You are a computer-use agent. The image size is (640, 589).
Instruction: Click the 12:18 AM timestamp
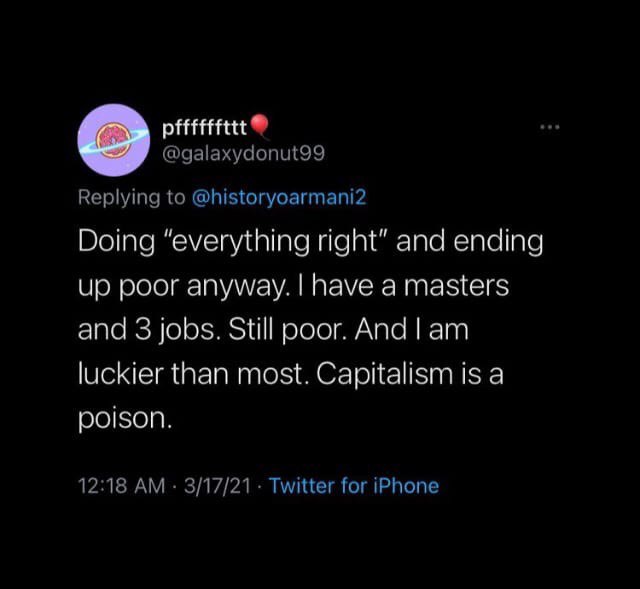120,486
